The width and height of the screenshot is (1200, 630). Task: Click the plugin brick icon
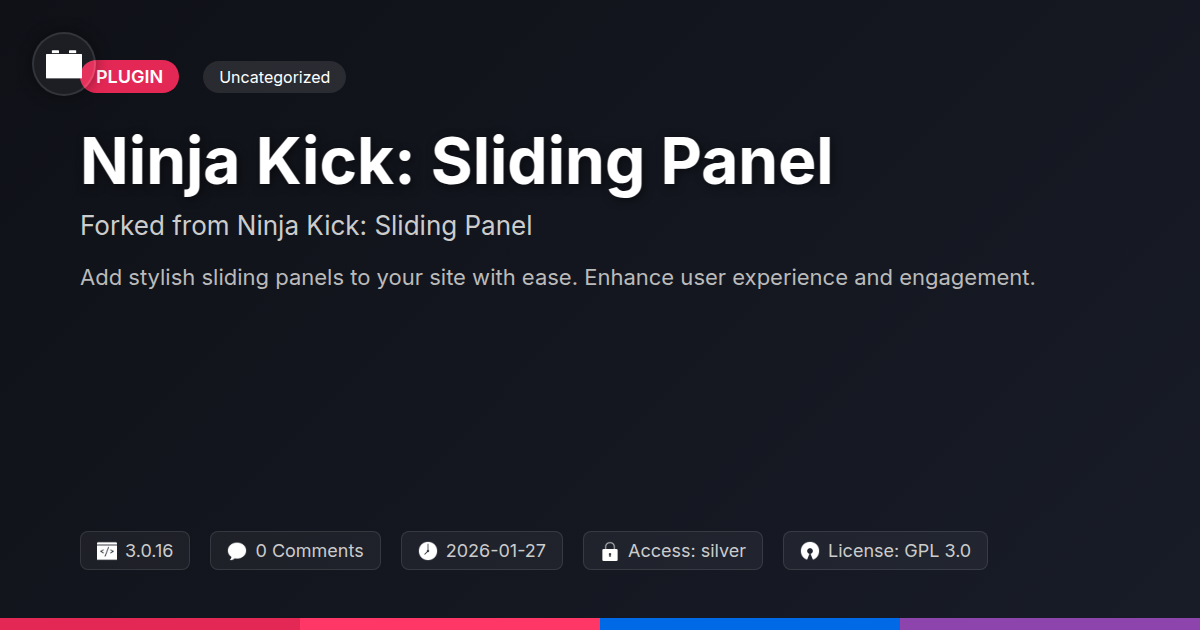[64, 64]
